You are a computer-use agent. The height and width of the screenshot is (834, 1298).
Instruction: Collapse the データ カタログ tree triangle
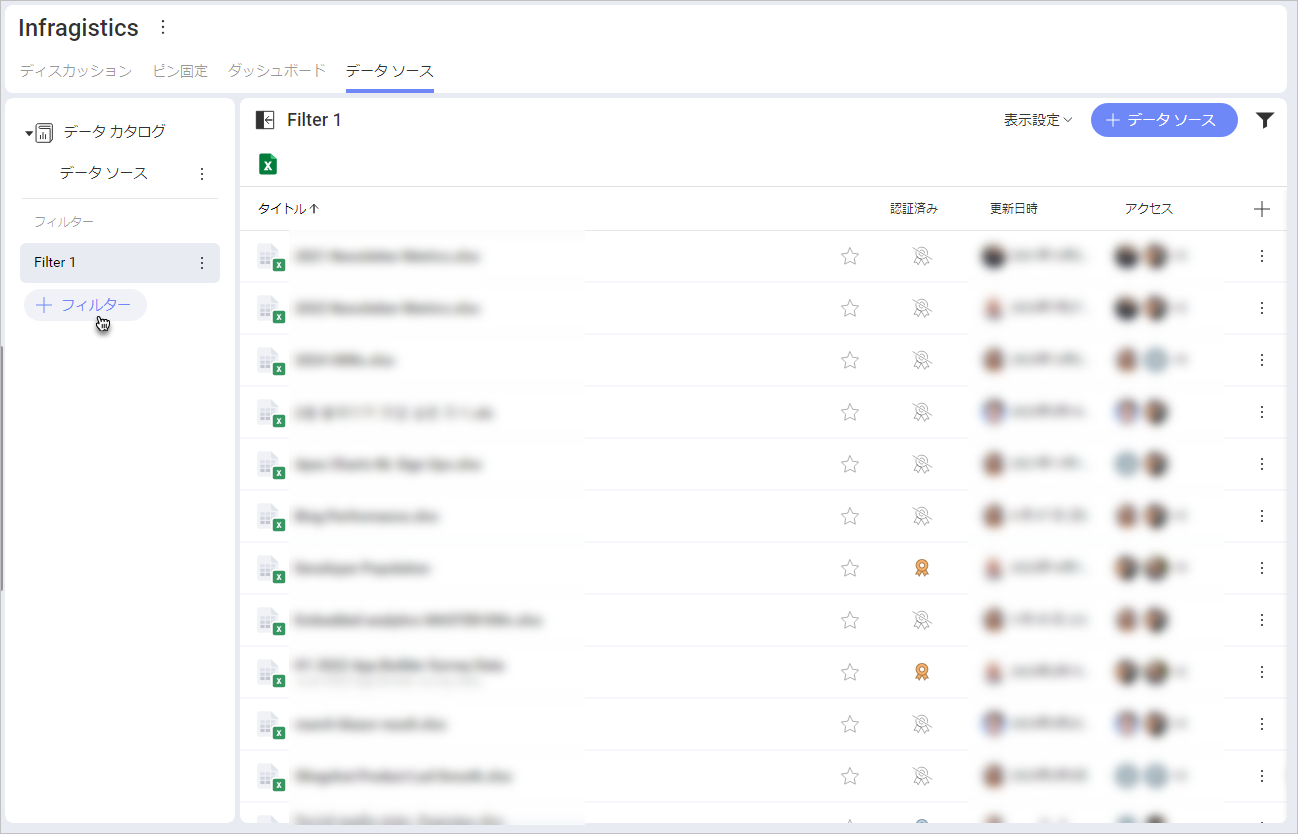(29, 133)
